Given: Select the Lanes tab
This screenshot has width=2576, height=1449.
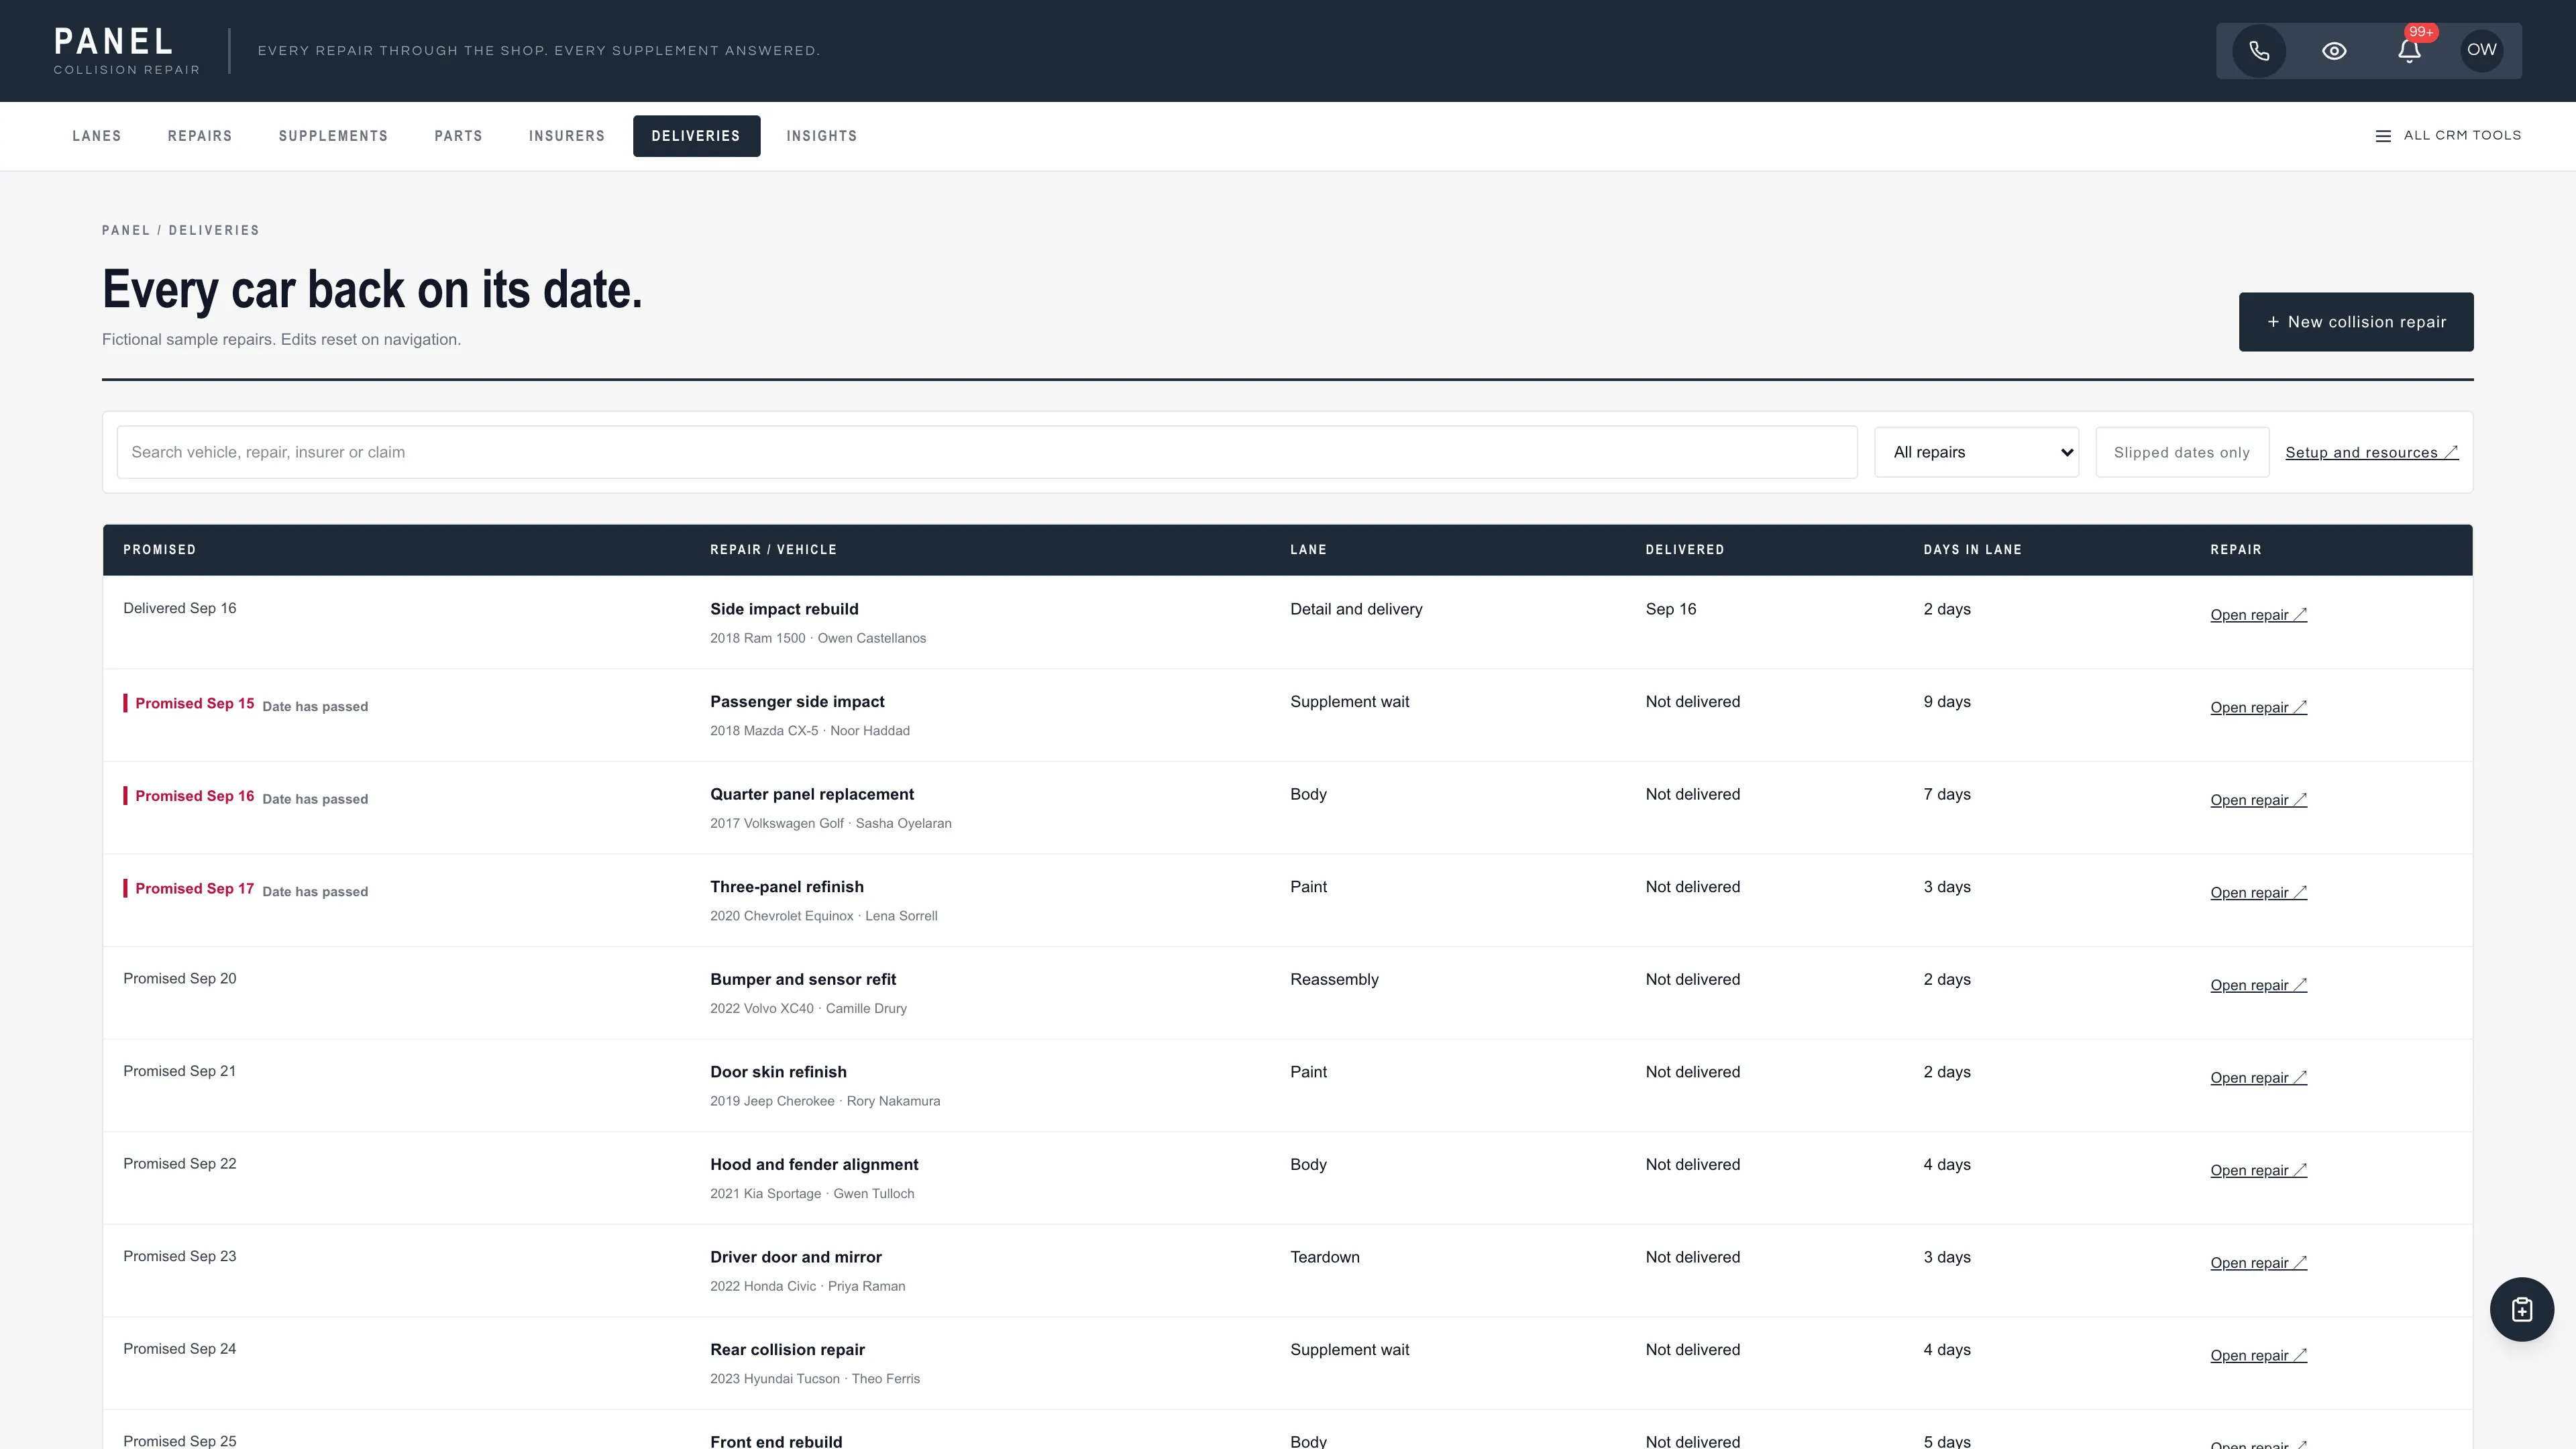Looking at the screenshot, I should coord(97,136).
